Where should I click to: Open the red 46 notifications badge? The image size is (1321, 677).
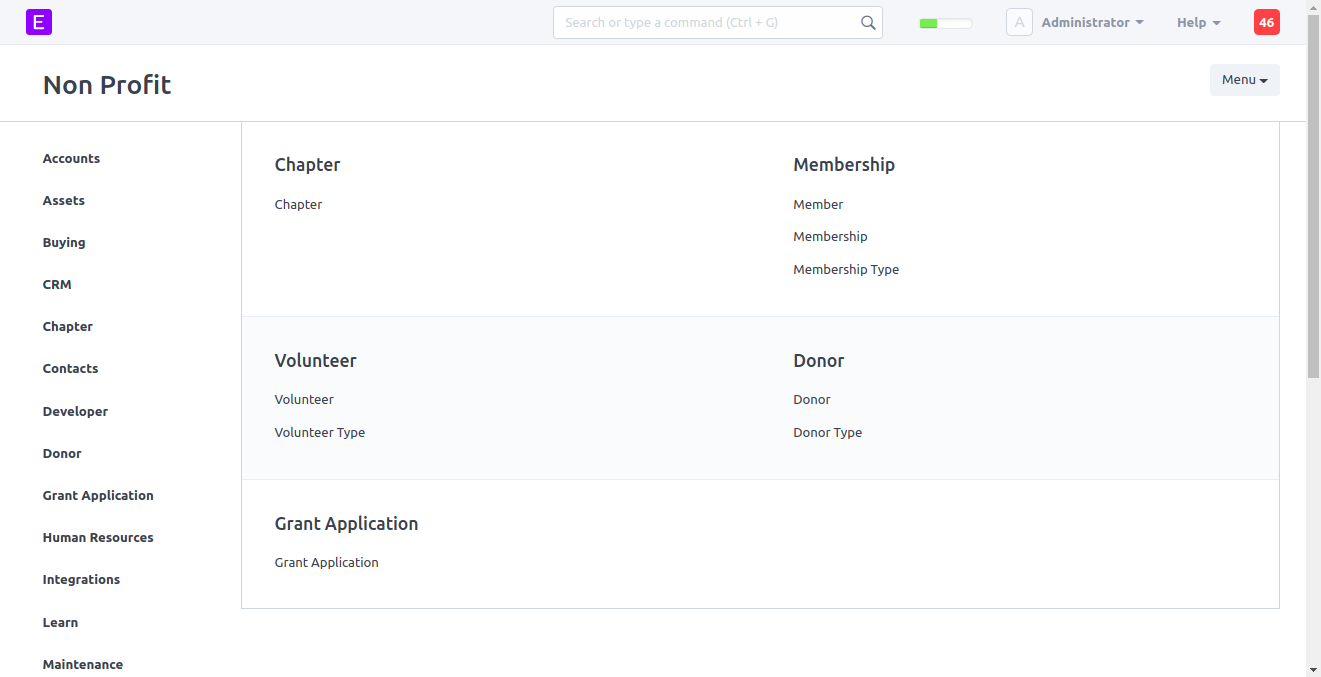click(x=1266, y=22)
